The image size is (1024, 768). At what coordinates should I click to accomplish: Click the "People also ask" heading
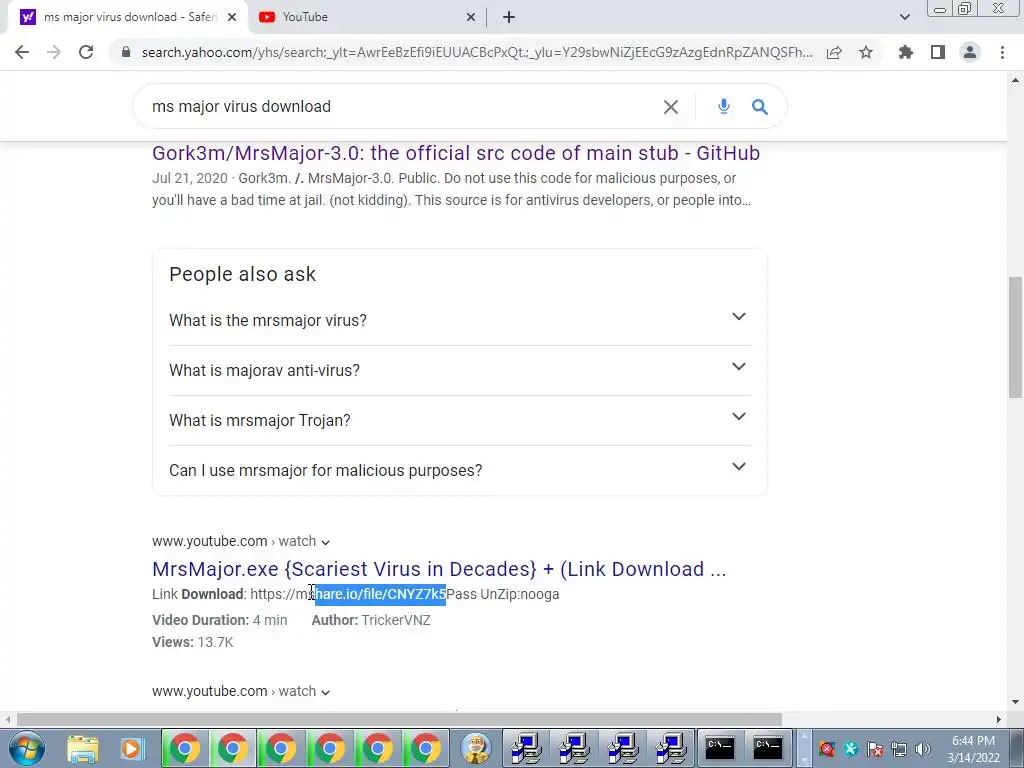(x=242, y=274)
